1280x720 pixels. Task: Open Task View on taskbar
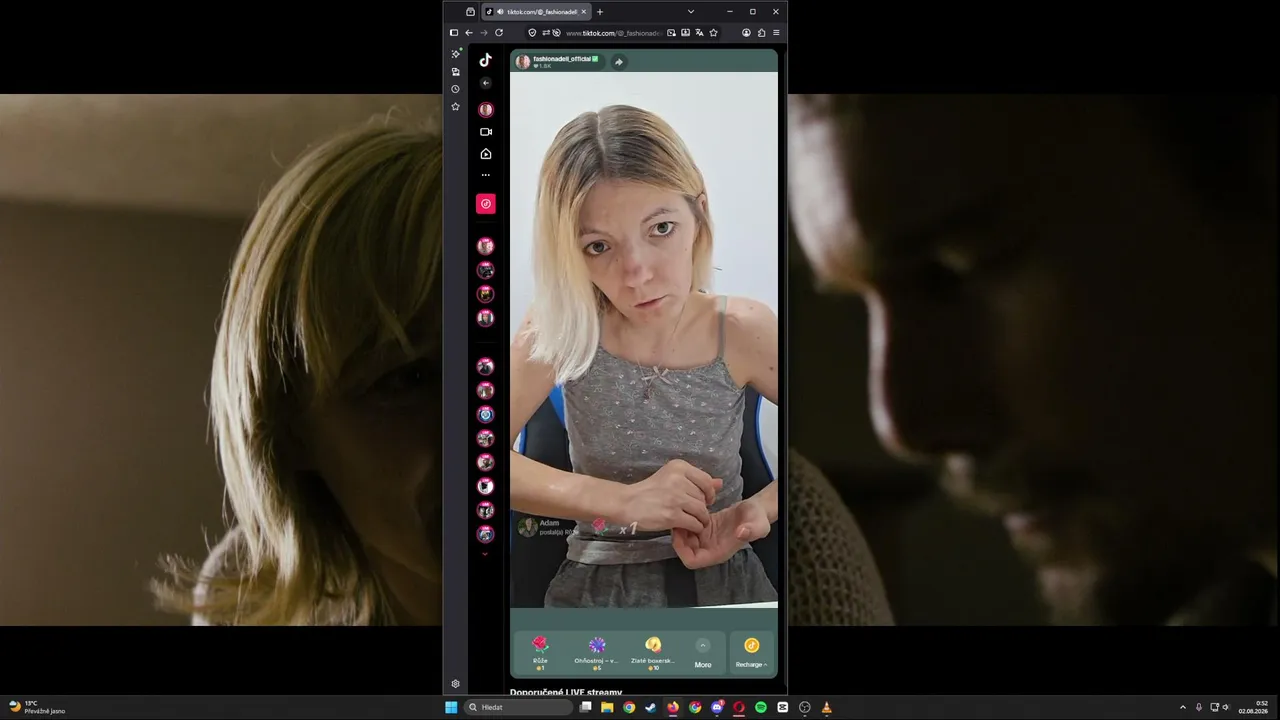pyautogui.click(x=586, y=707)
